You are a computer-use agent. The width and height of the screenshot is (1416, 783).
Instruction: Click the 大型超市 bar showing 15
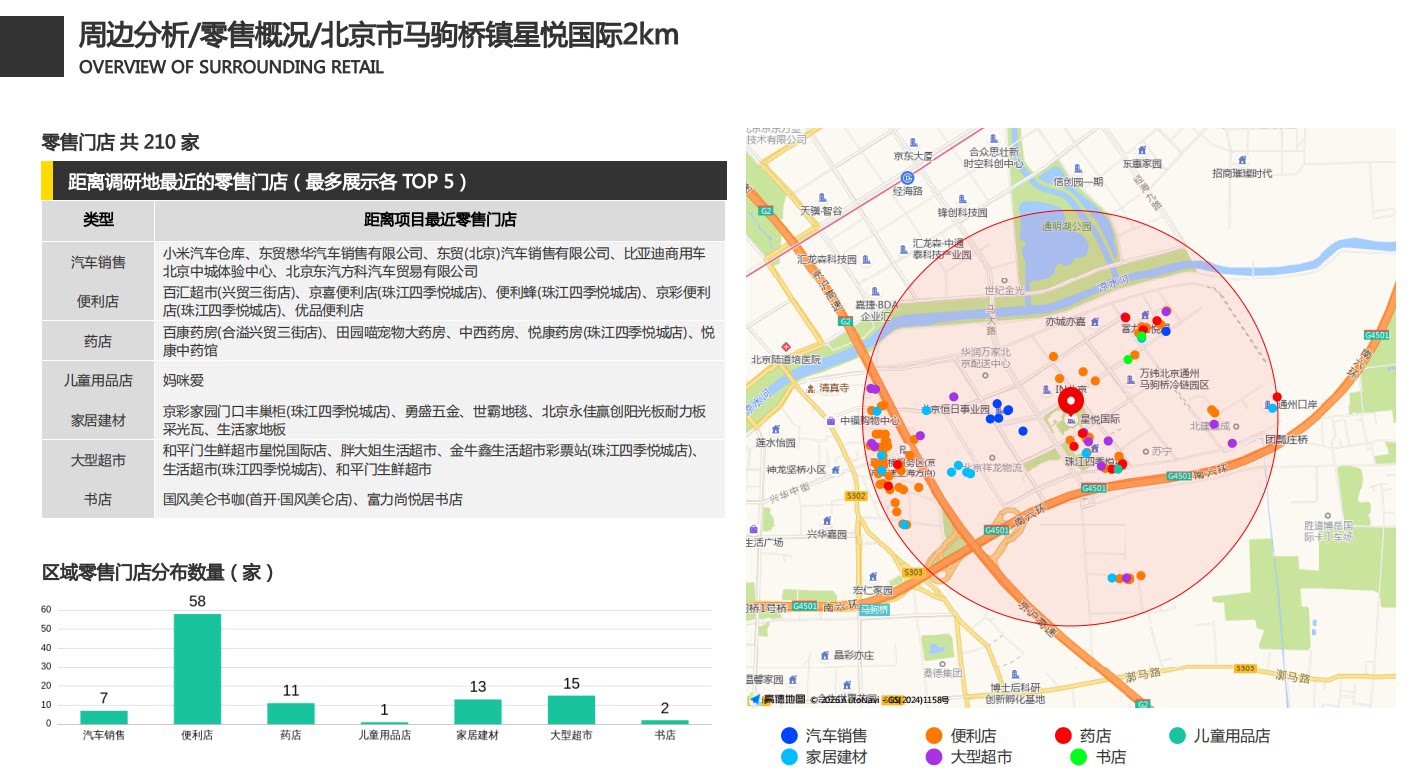point(571,710)
